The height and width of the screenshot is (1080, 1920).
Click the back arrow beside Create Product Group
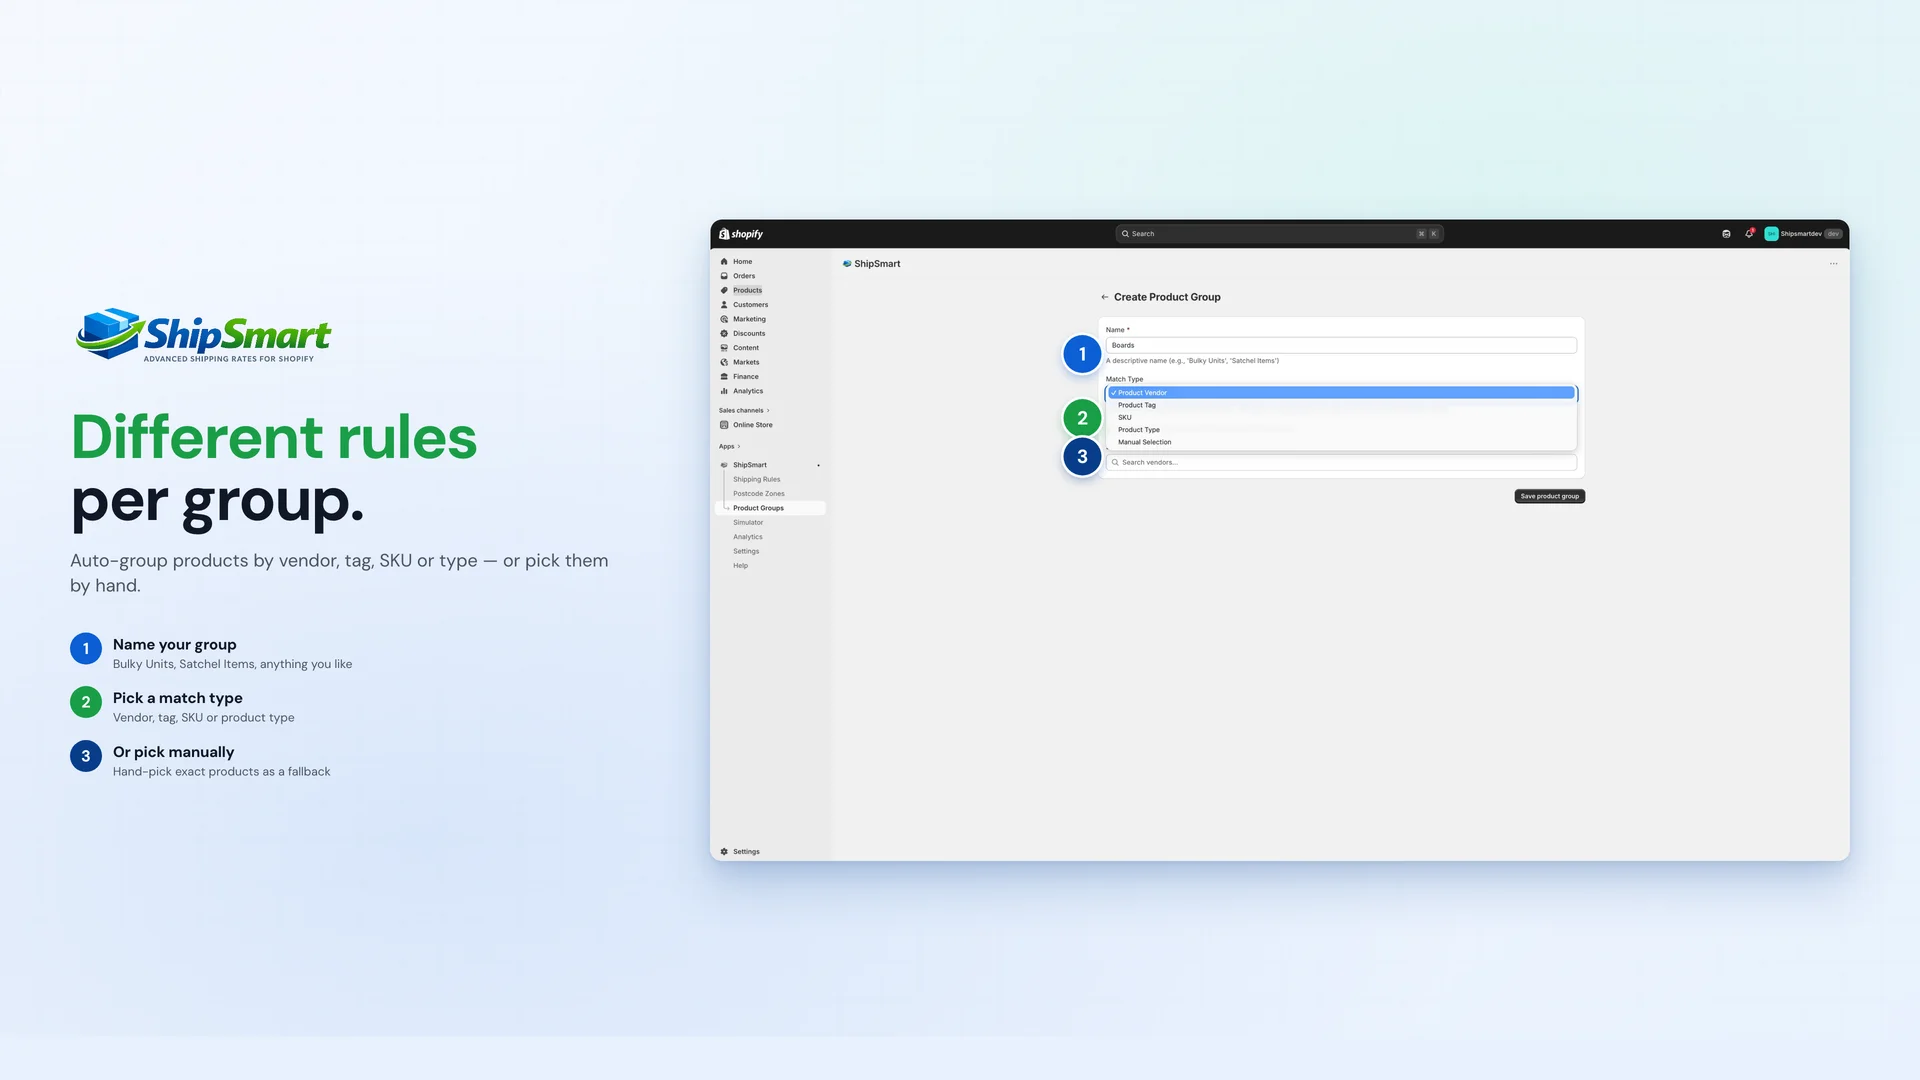tap(1105, 297)
